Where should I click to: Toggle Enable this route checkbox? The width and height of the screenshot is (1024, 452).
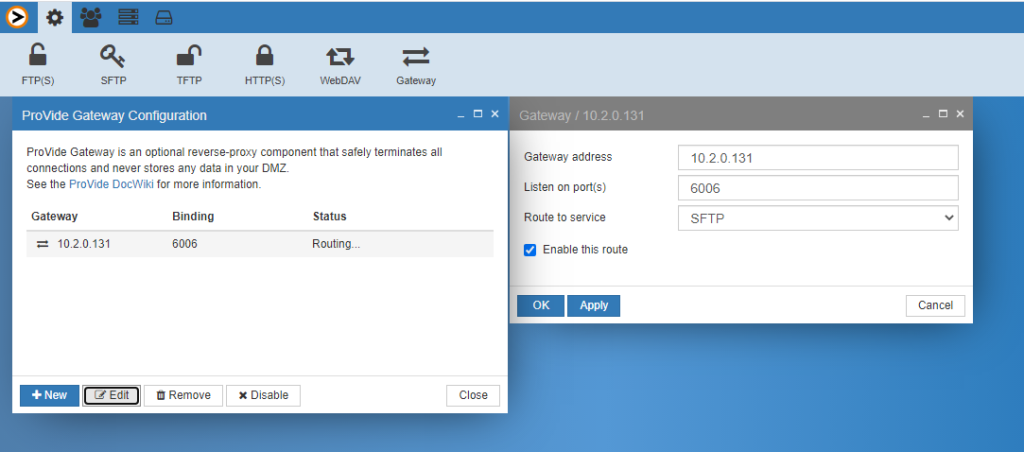(x=530, y=250)
